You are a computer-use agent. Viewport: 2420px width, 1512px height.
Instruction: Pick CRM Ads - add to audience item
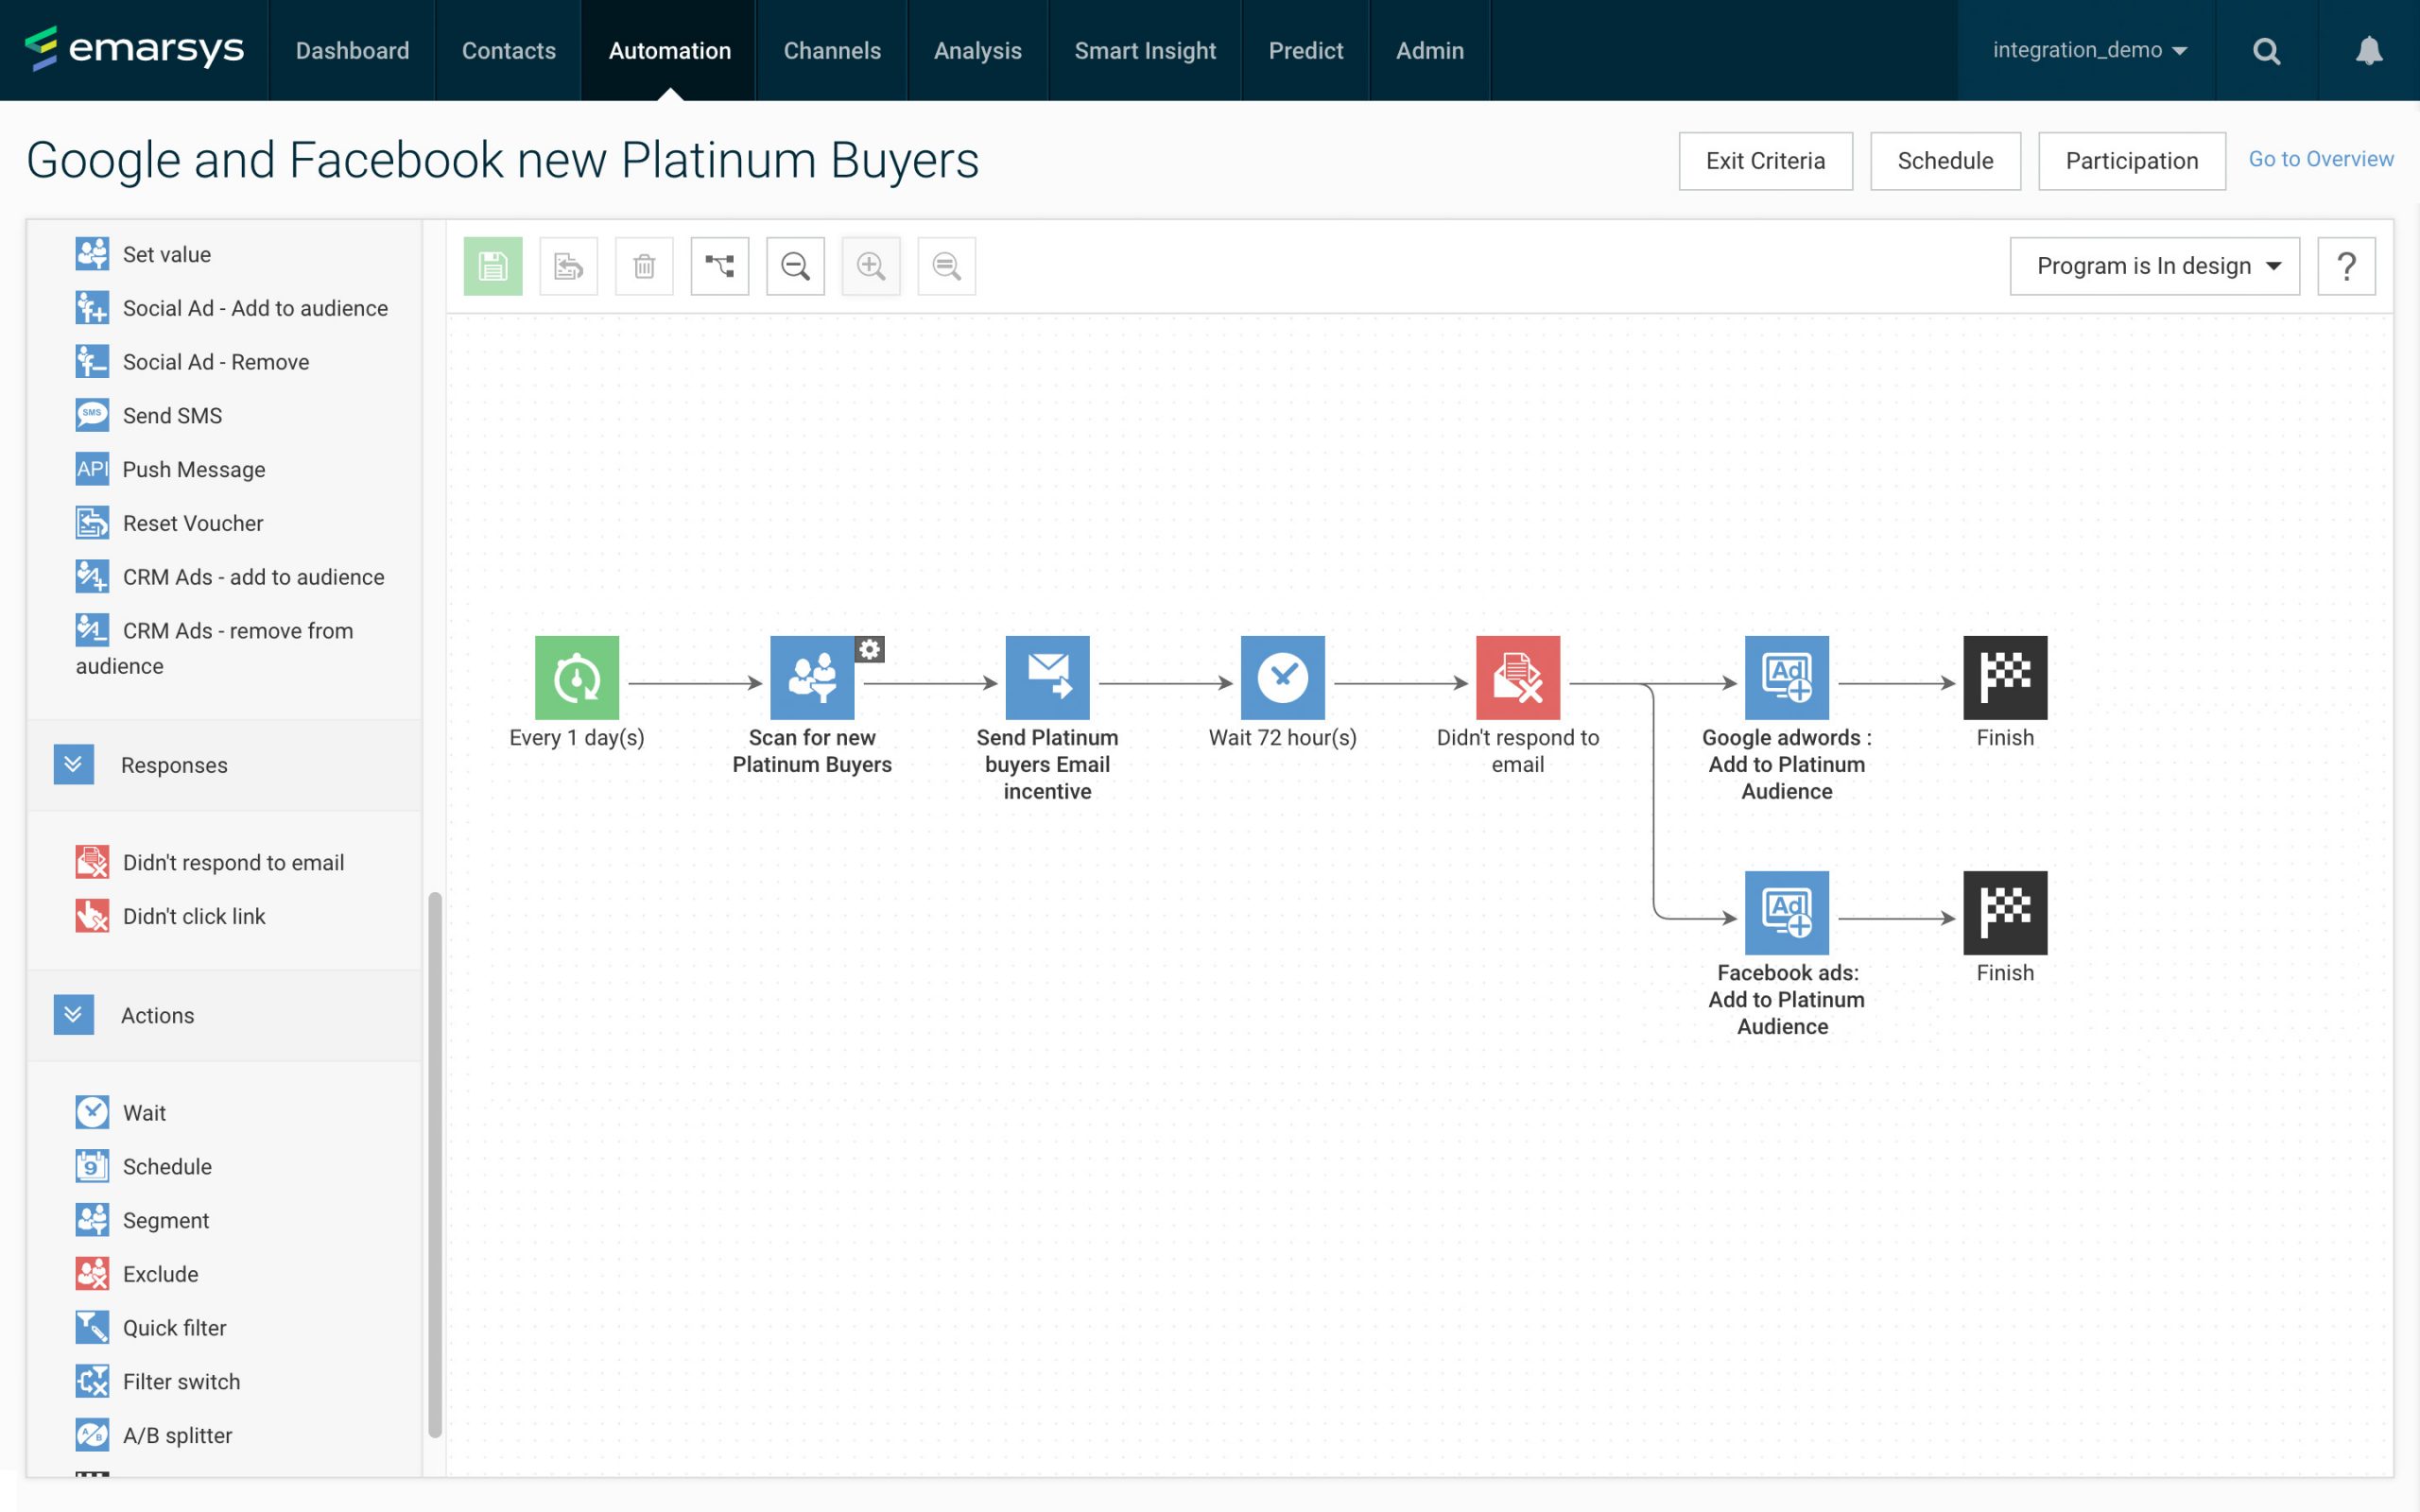click(x=230, y=577)
